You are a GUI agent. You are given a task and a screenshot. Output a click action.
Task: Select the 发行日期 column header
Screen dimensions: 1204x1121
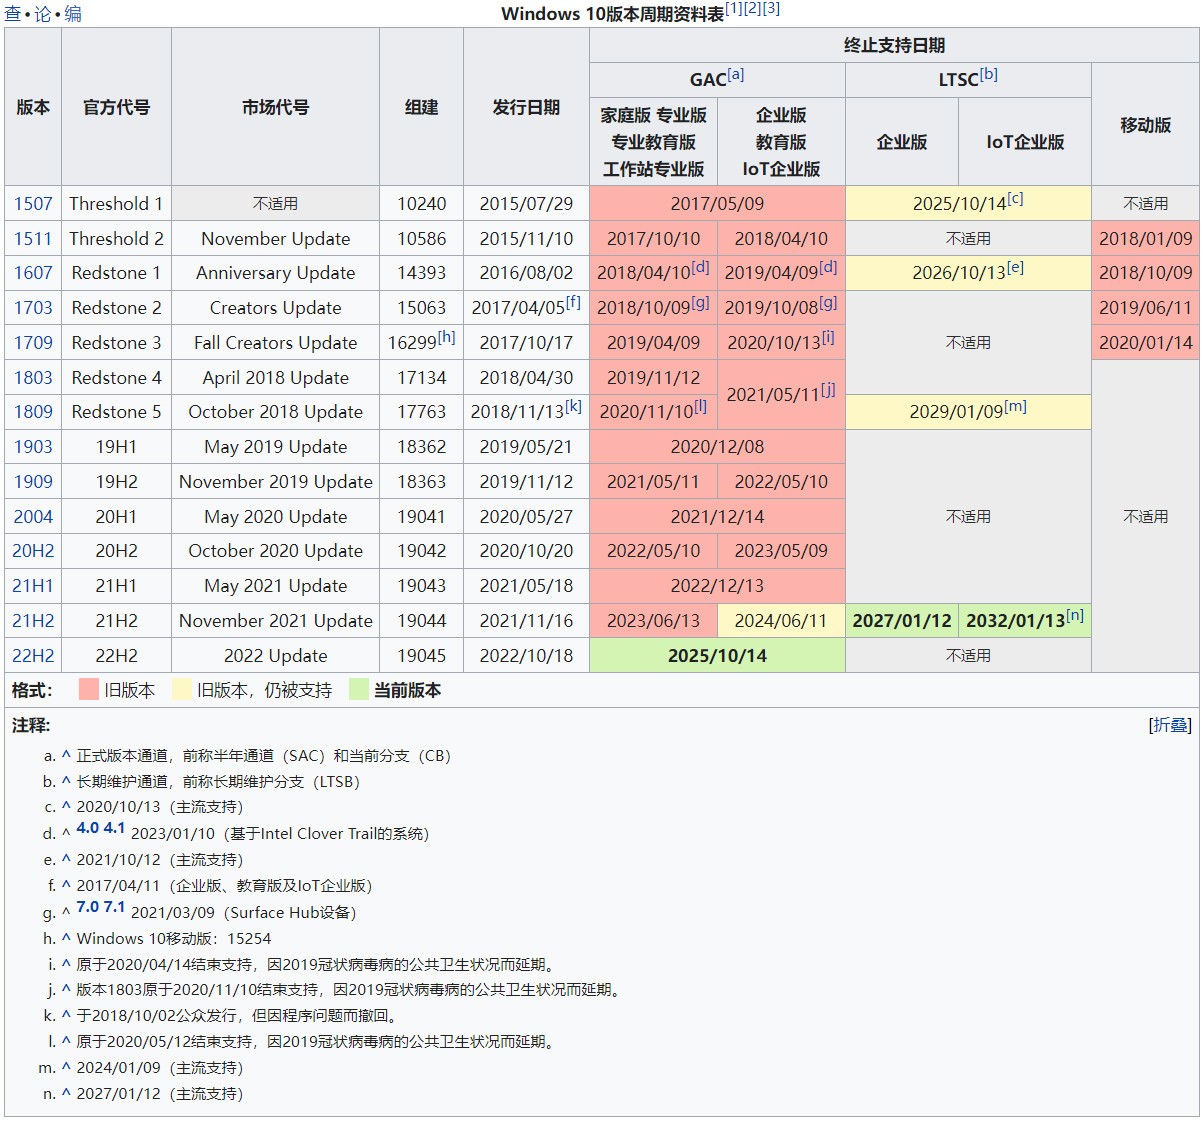coord(526,107)
